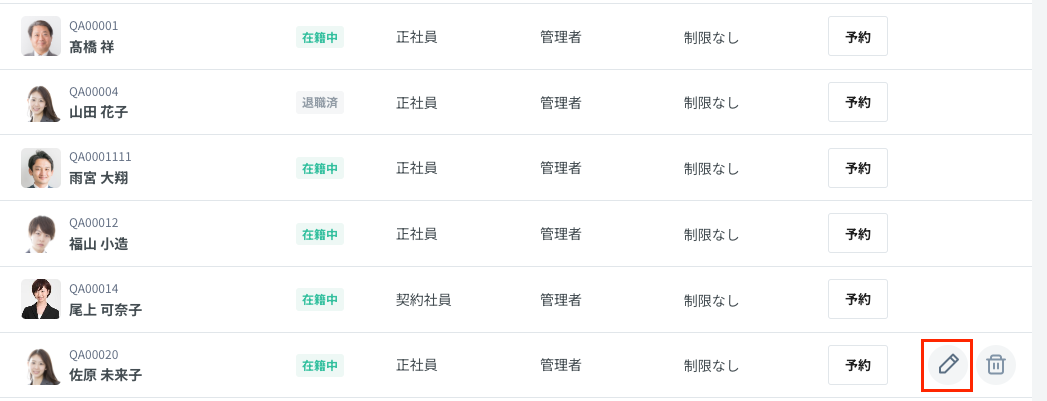Select the 契約社員 employment type cell

click(423, 299)
